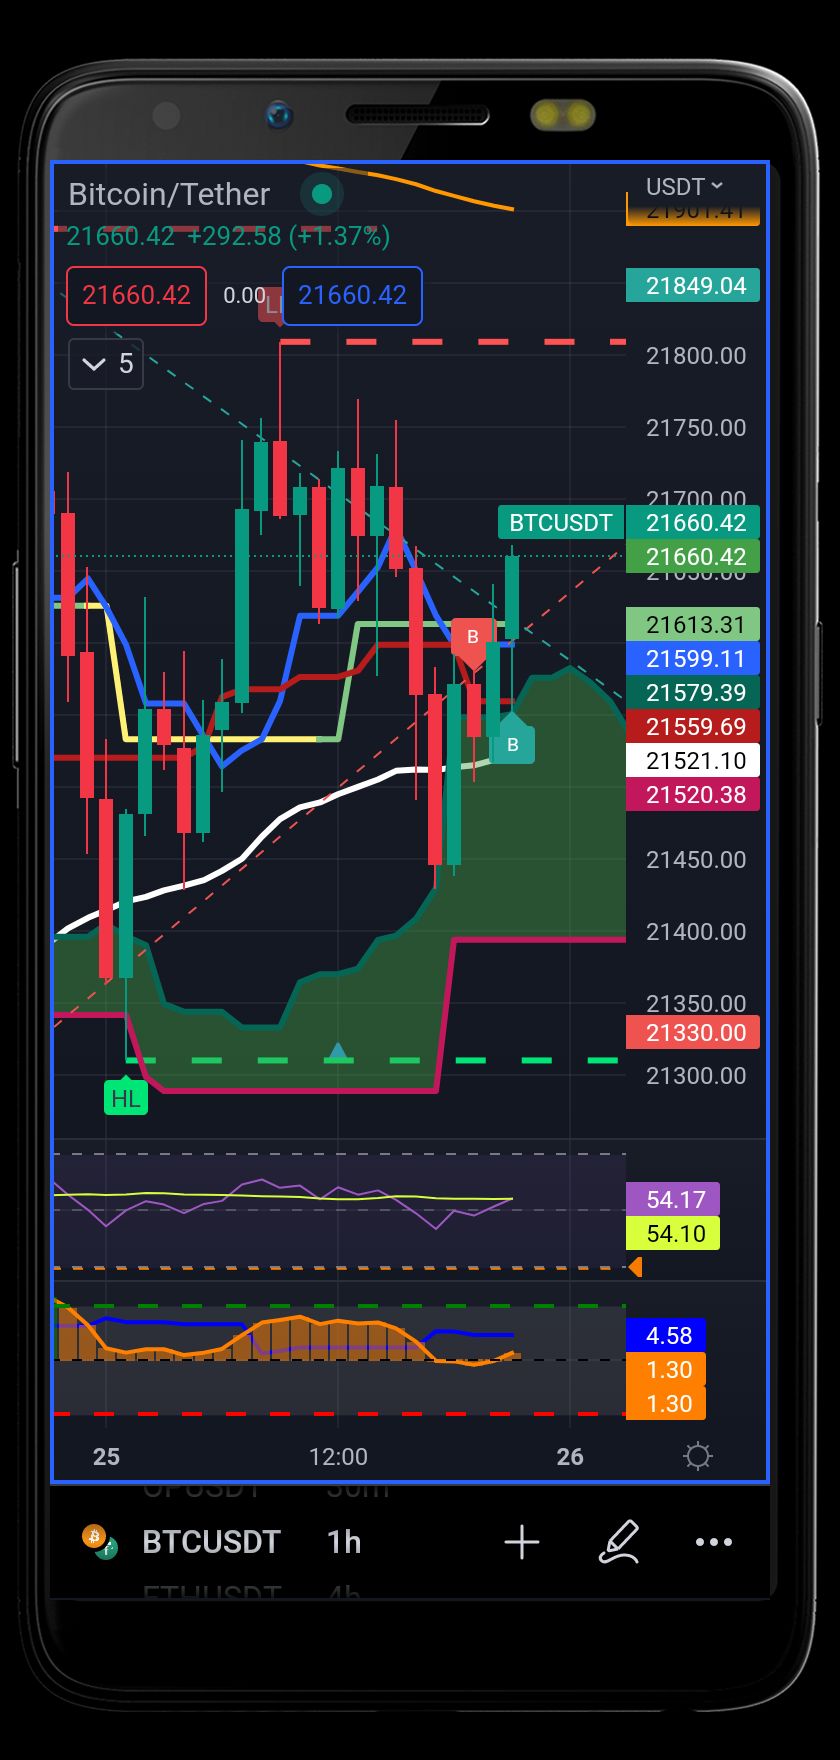
Task: Click the green HL label marker
Action: click(x=126, y=1097)
